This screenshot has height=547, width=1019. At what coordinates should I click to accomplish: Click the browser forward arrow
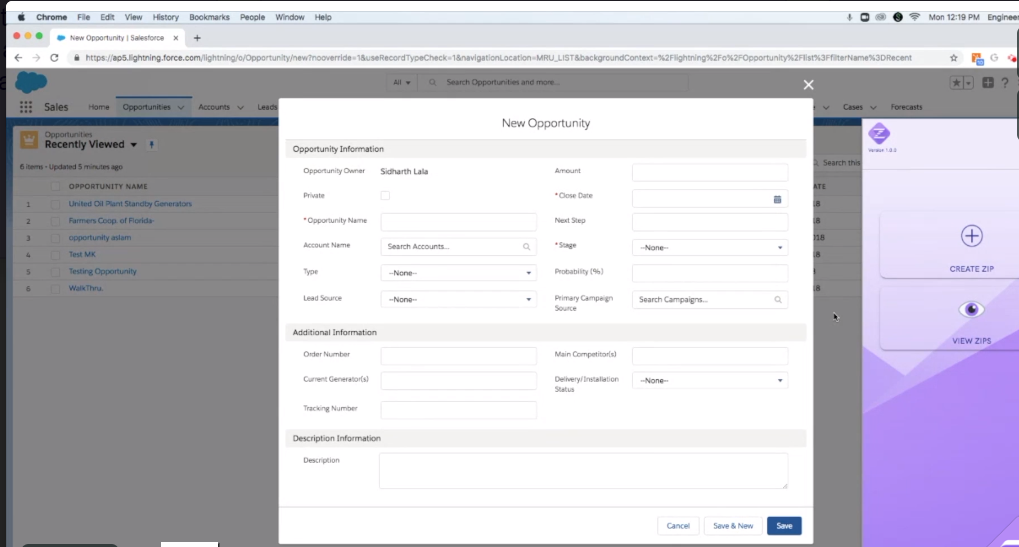36,58
